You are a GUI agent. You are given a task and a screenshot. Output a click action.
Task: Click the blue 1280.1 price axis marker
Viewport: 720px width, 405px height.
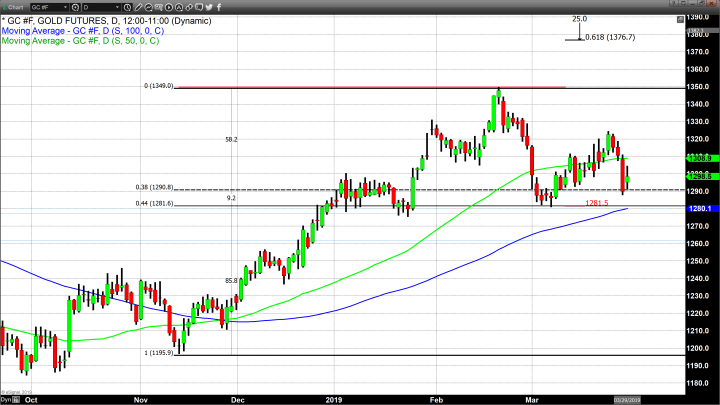pos(702,209)
